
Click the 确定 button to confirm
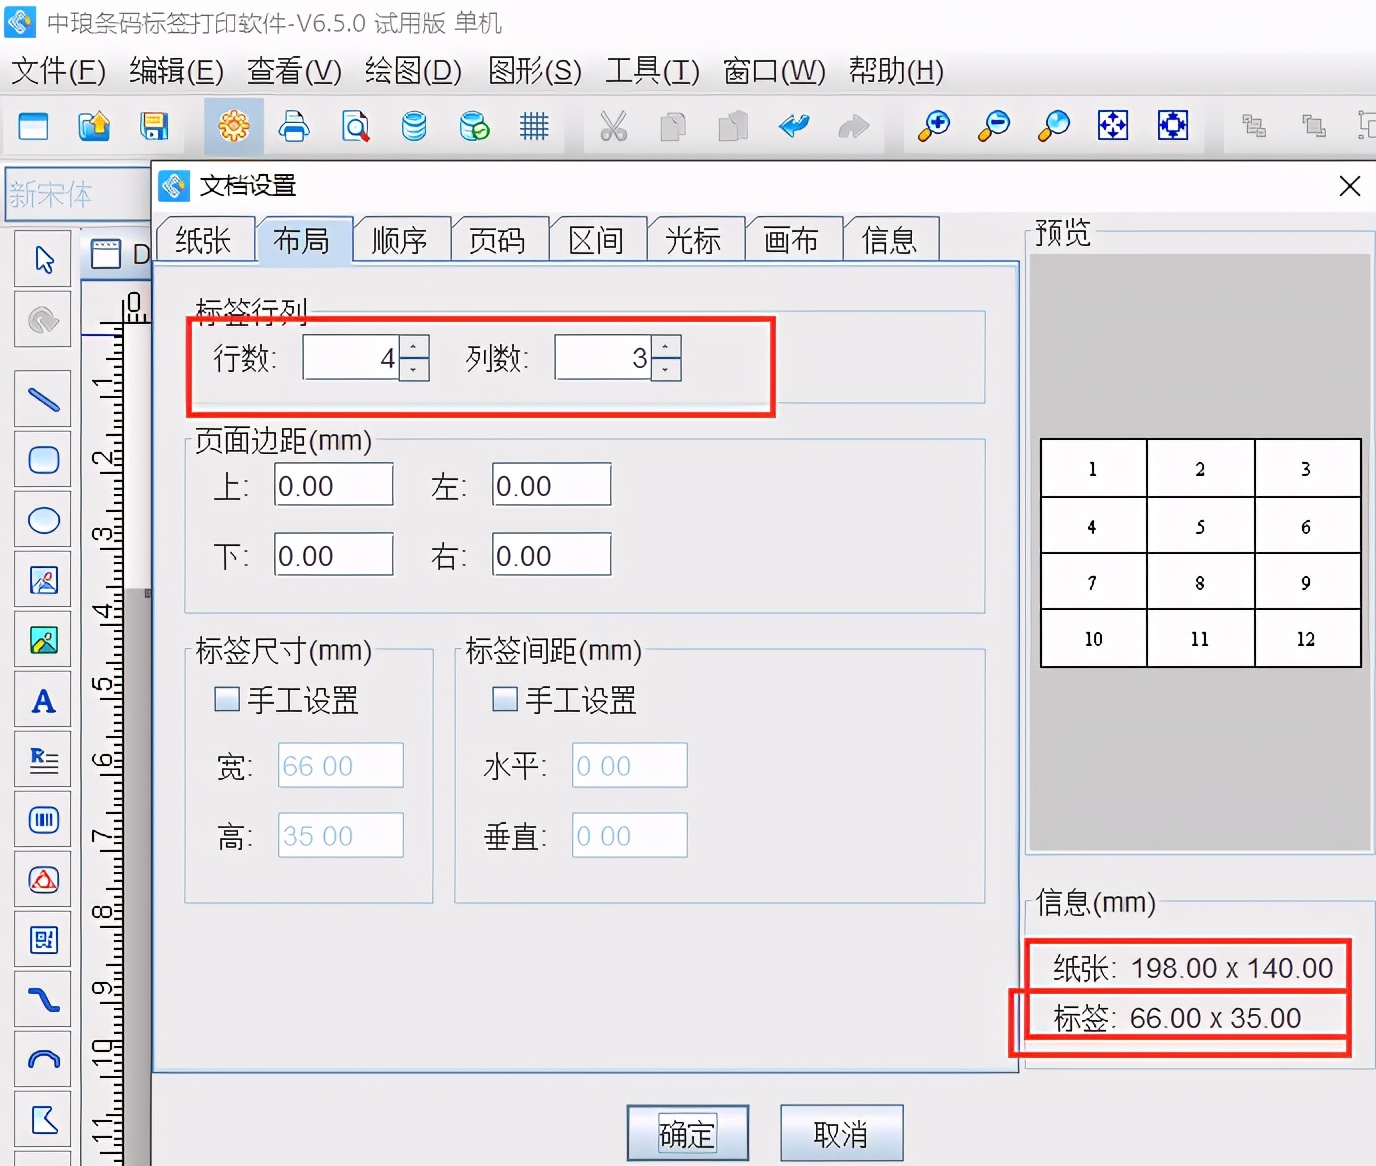[687, 1132]
